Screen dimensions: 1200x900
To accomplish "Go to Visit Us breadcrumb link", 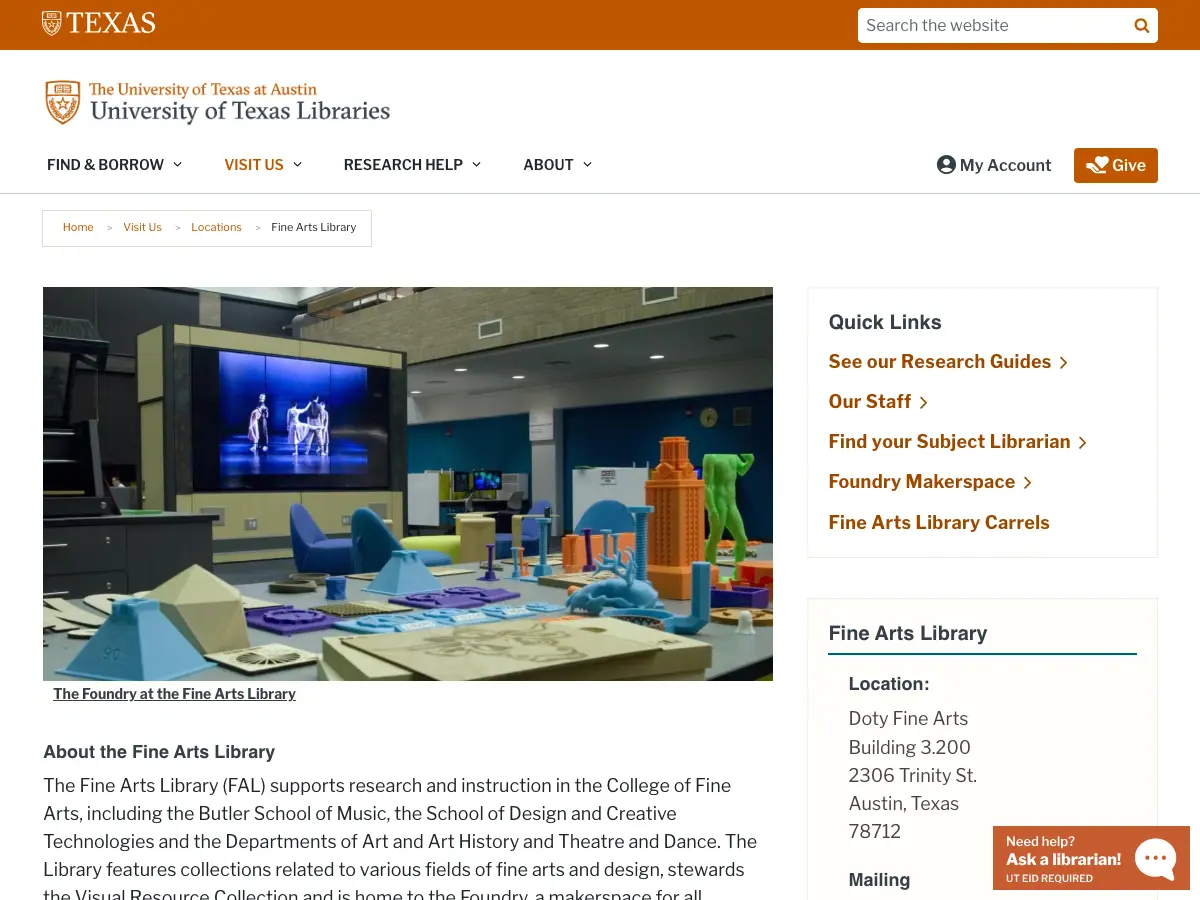I will [142, 227].
